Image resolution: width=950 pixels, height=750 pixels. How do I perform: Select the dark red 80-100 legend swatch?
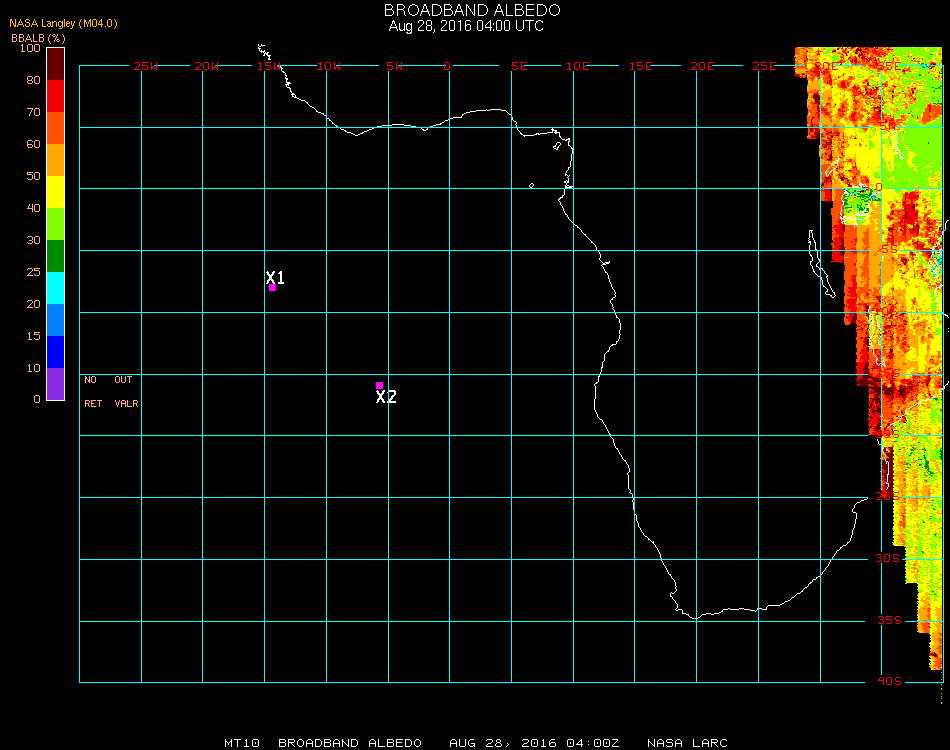pyautogui.click(x=55, y=64)
